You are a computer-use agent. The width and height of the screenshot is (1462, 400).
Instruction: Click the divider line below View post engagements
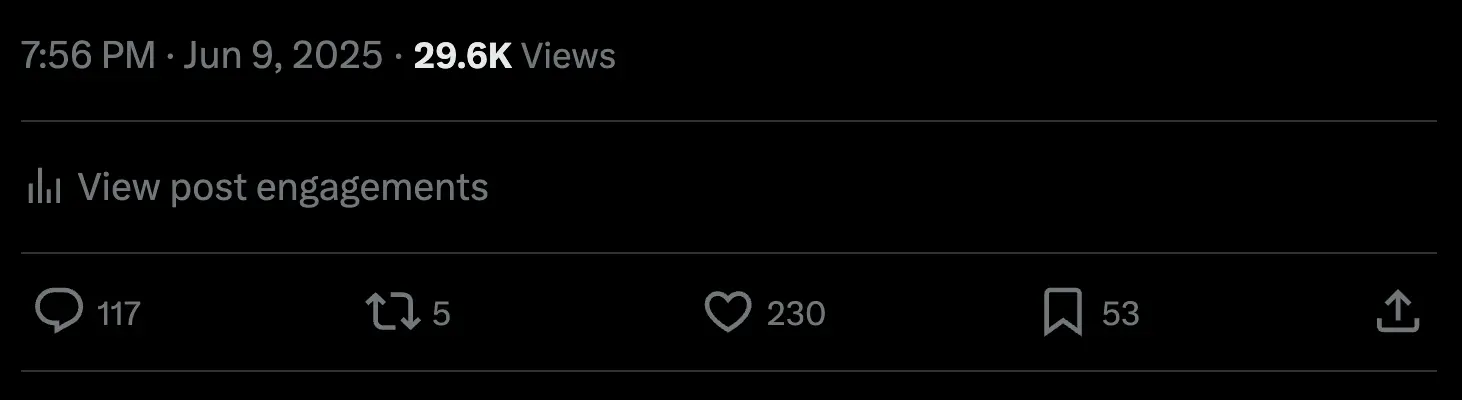click(730, 253)
